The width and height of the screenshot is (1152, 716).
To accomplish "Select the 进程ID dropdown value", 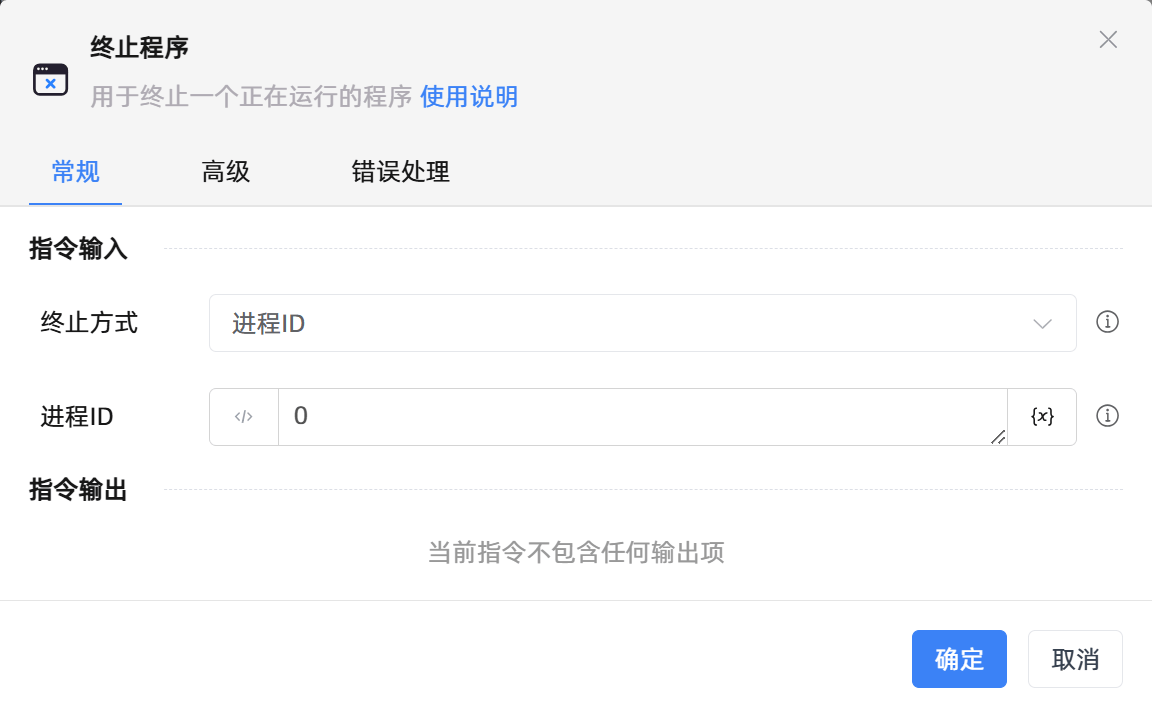I will click(266, 323).
